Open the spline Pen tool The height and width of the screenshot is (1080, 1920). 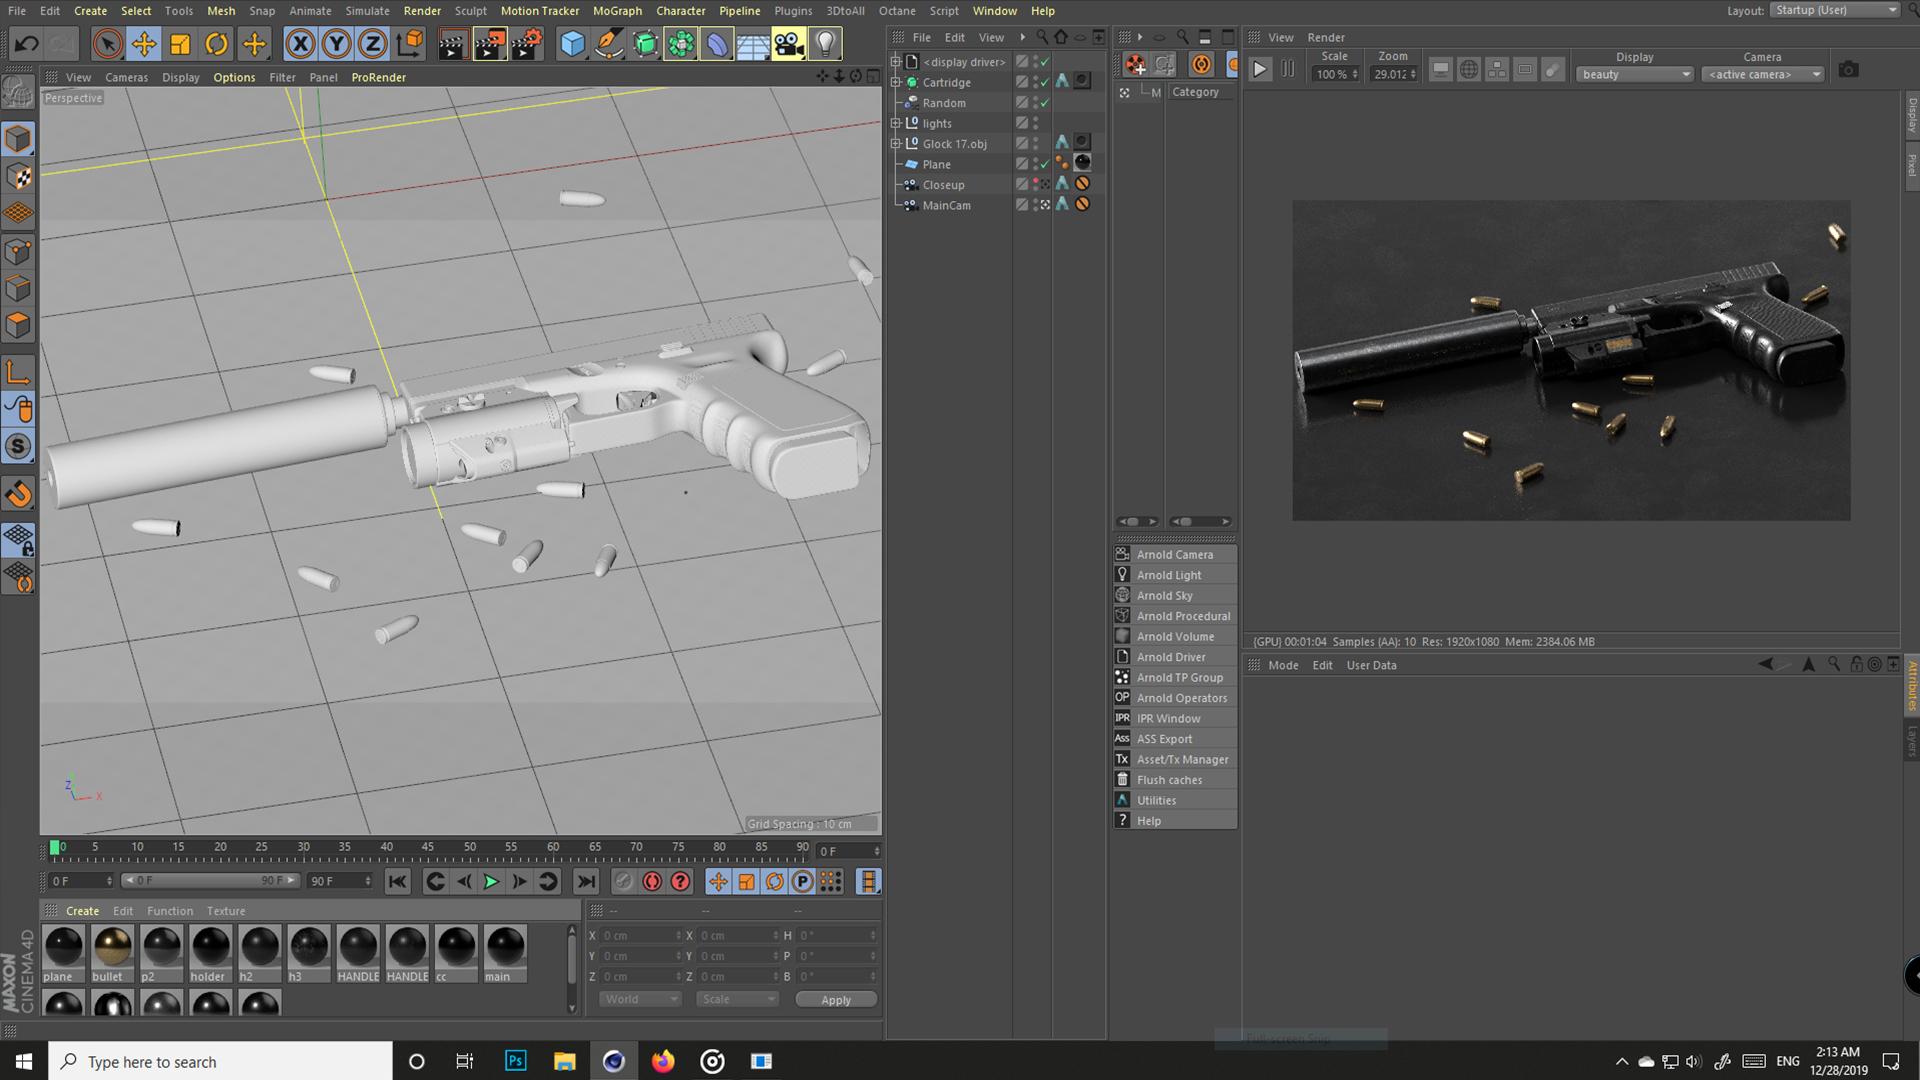[x=608, y=44]
